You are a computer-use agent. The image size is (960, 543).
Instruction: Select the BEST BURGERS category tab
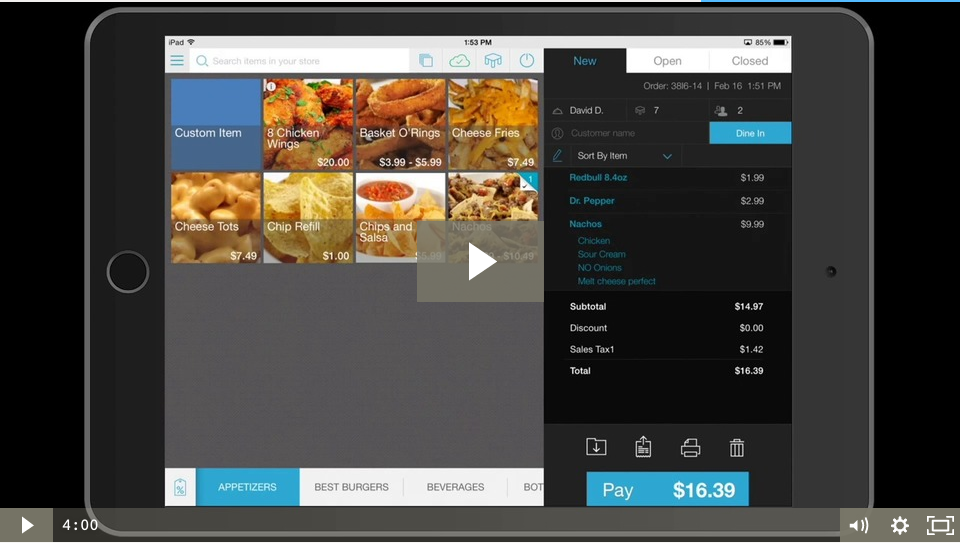[351, 487]
